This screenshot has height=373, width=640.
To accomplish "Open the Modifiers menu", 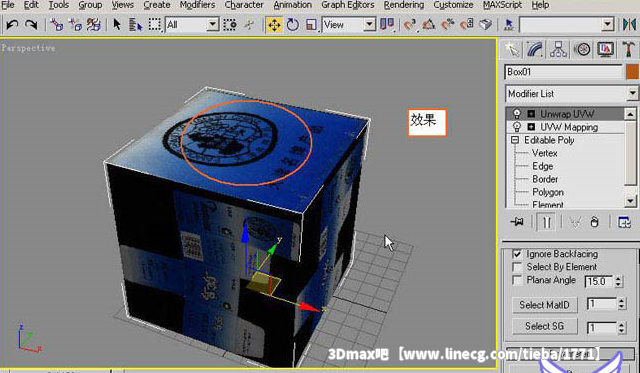I will click(x=197, y=5).
